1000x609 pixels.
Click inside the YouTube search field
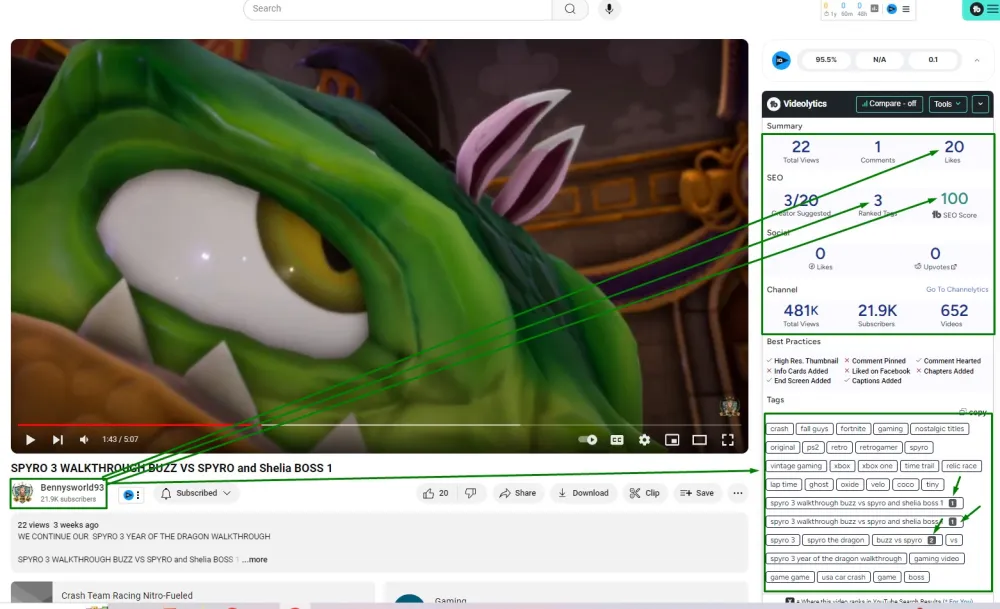tap(397, 9)
